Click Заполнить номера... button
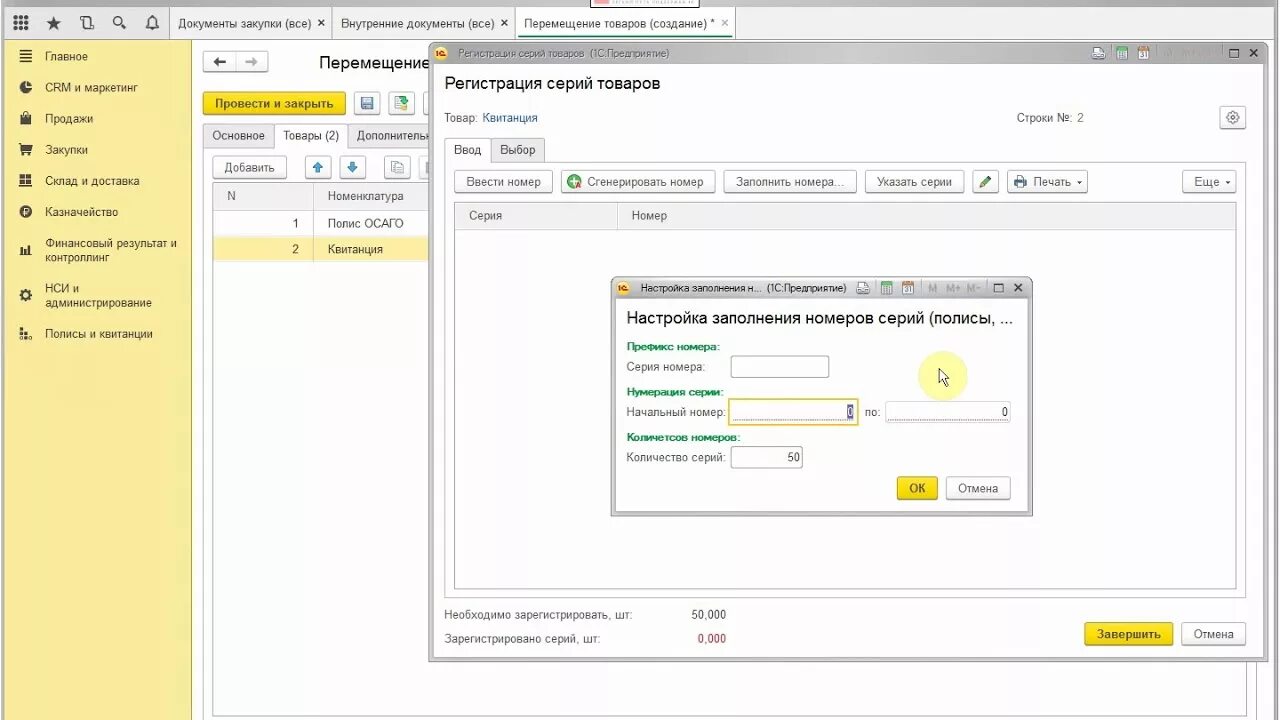This screenshot has width=1280, height=720. point(790,182)
